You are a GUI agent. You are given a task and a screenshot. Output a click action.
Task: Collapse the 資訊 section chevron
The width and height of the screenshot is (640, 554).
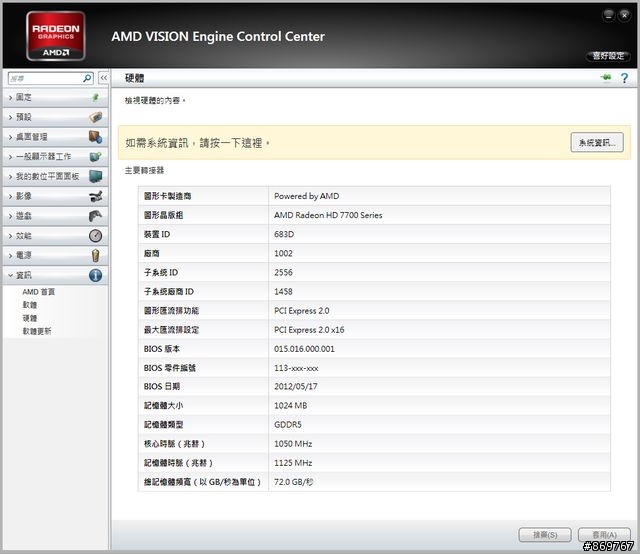(x=10, y=276)
